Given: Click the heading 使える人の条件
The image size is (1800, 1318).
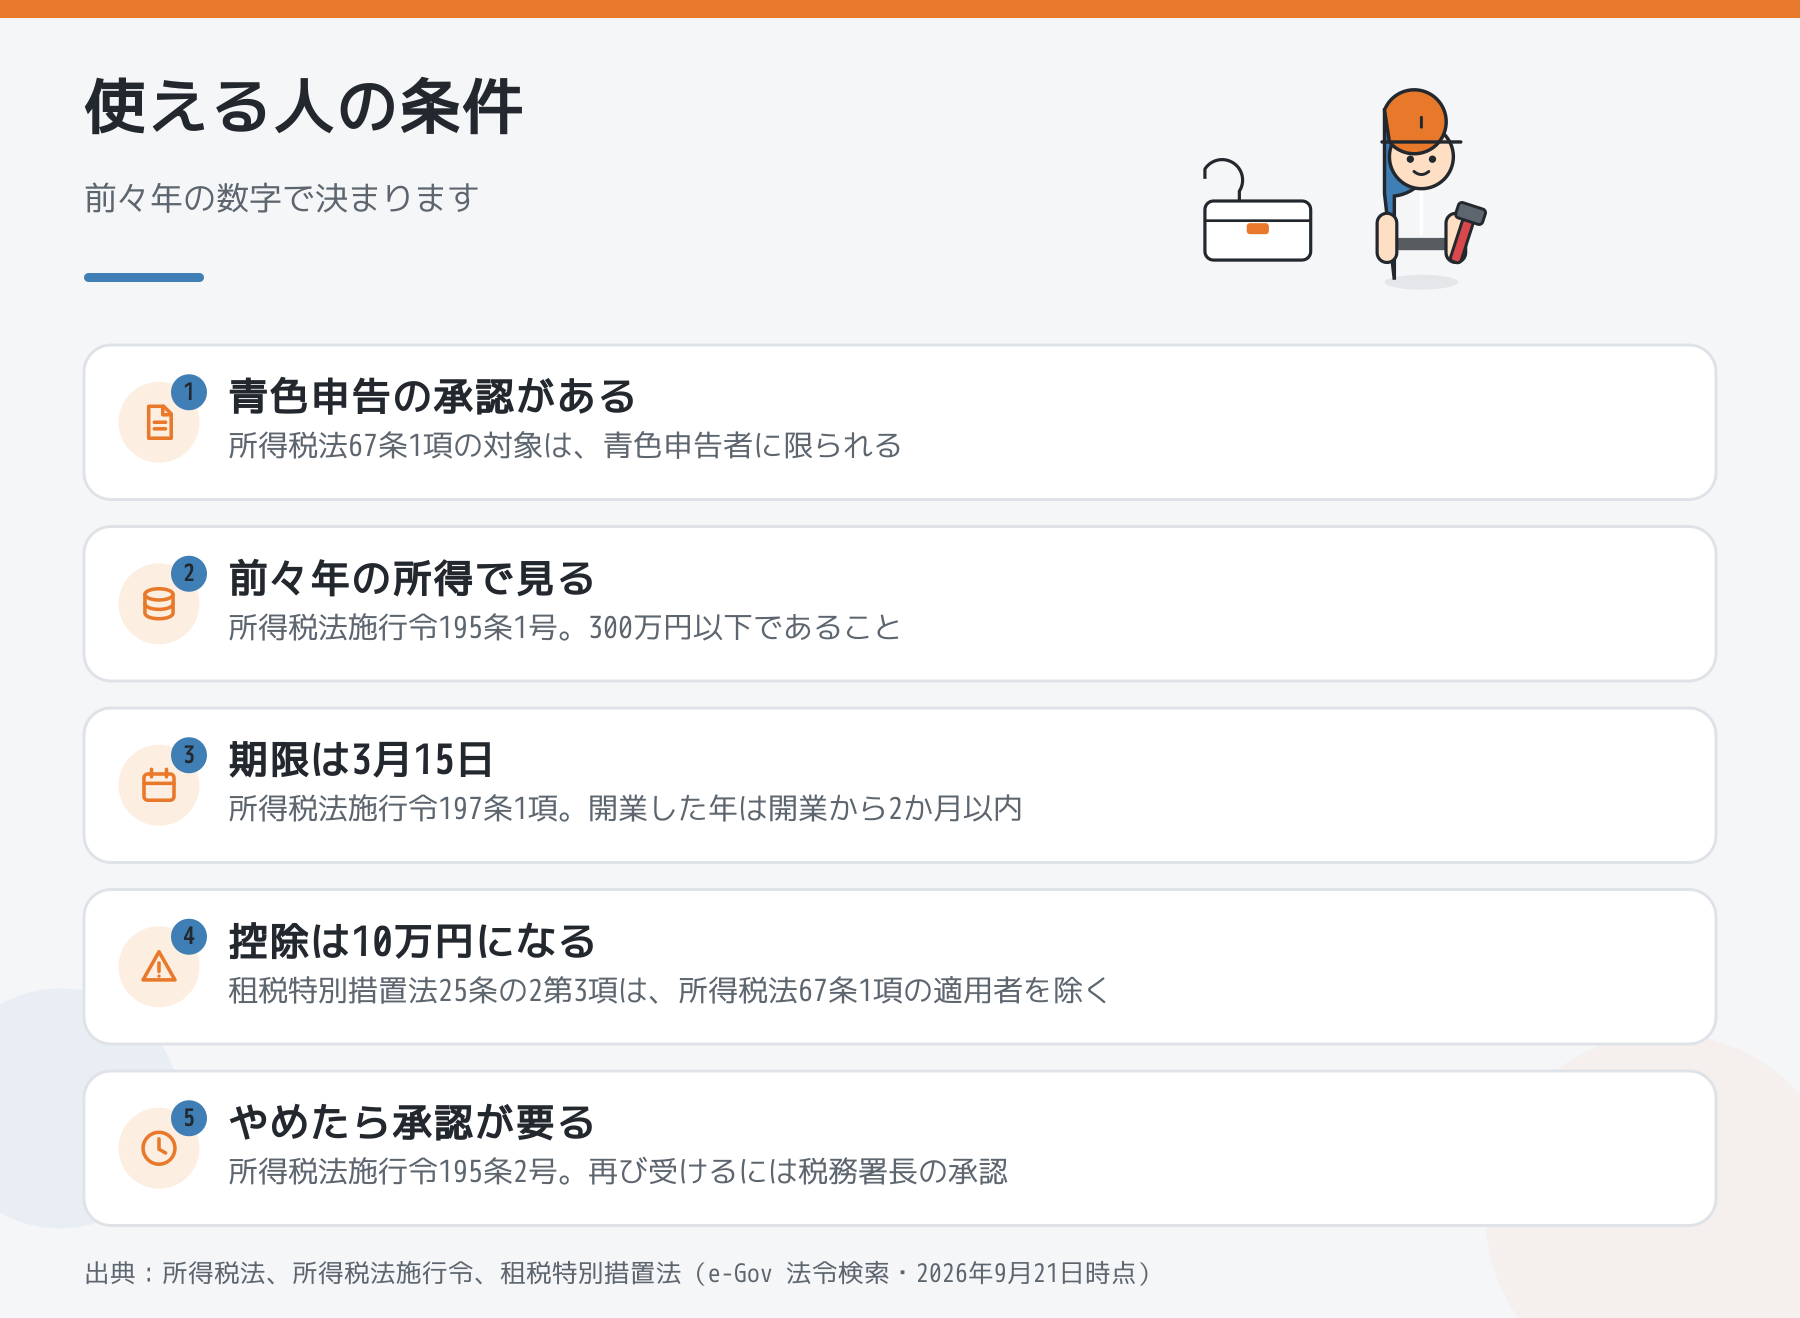Looking at the screenshot, I should coord(304,106).
